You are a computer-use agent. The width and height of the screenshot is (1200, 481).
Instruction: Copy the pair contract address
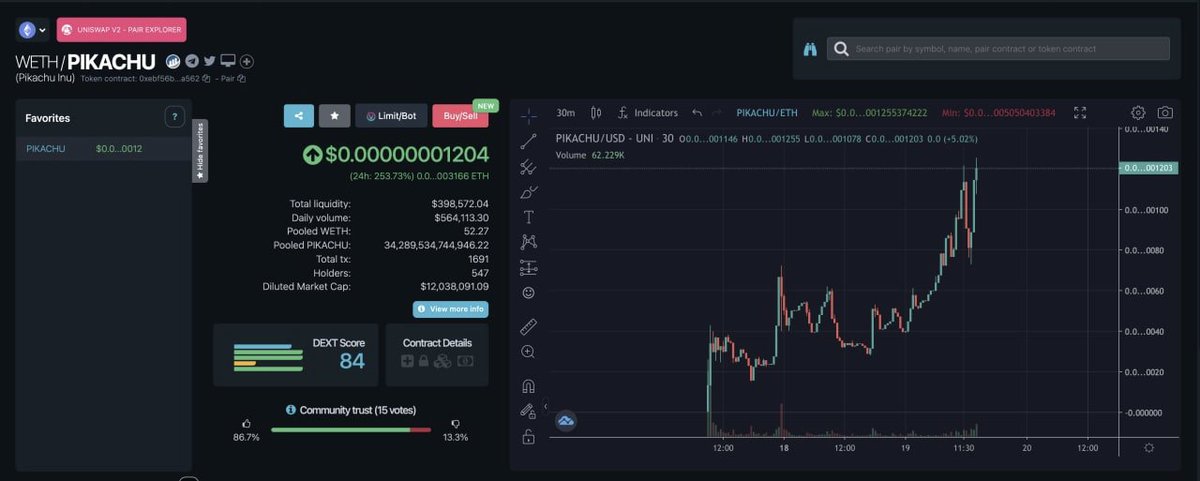(241, 78)
